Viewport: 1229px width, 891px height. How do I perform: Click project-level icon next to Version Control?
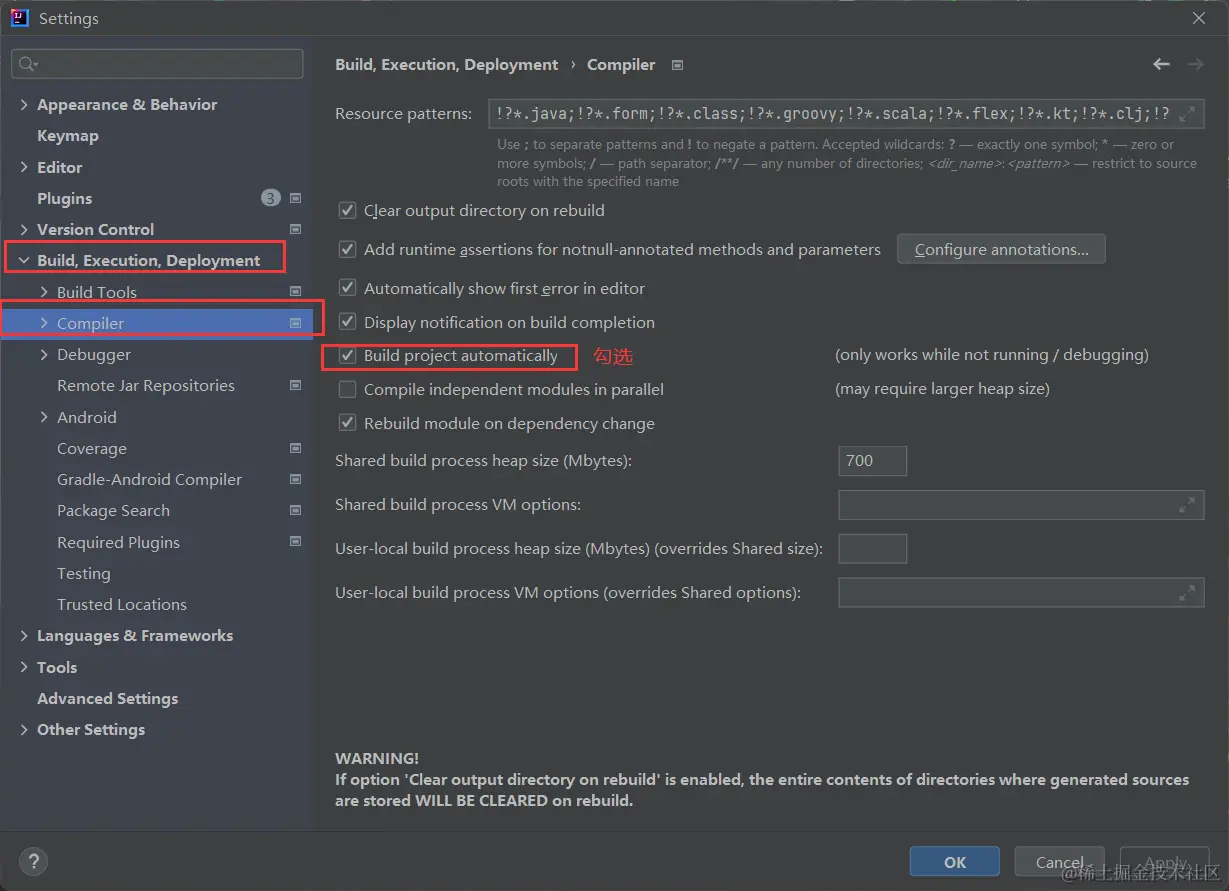[x=295, y=229]
